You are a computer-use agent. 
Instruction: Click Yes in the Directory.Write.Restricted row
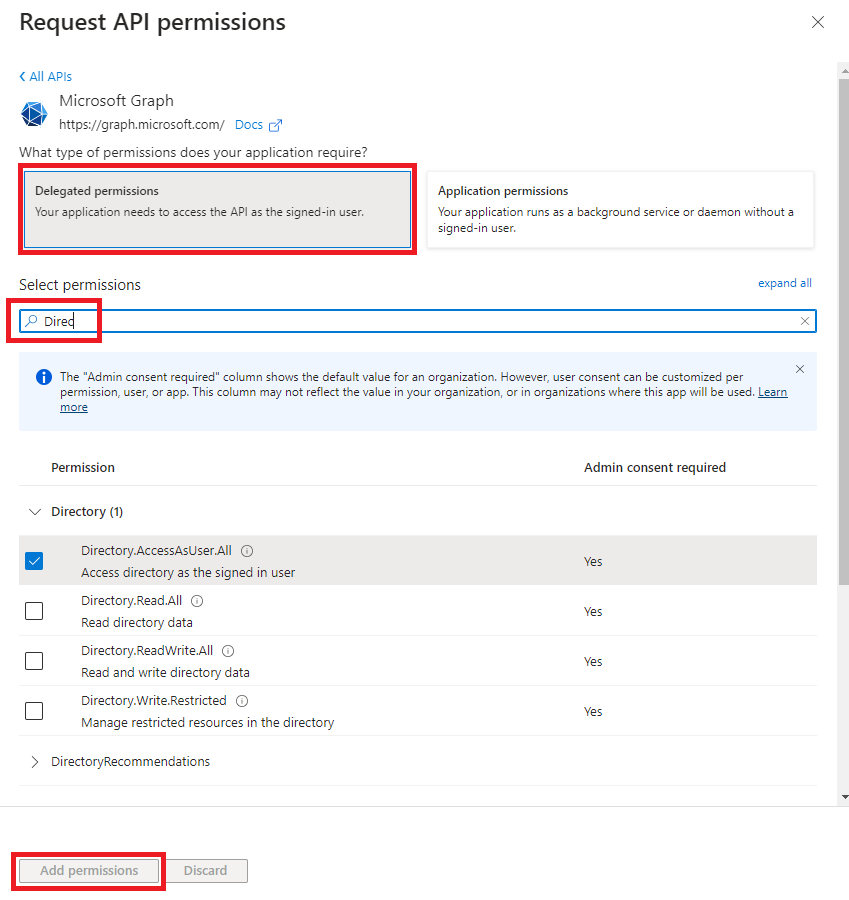pos(593,712)
